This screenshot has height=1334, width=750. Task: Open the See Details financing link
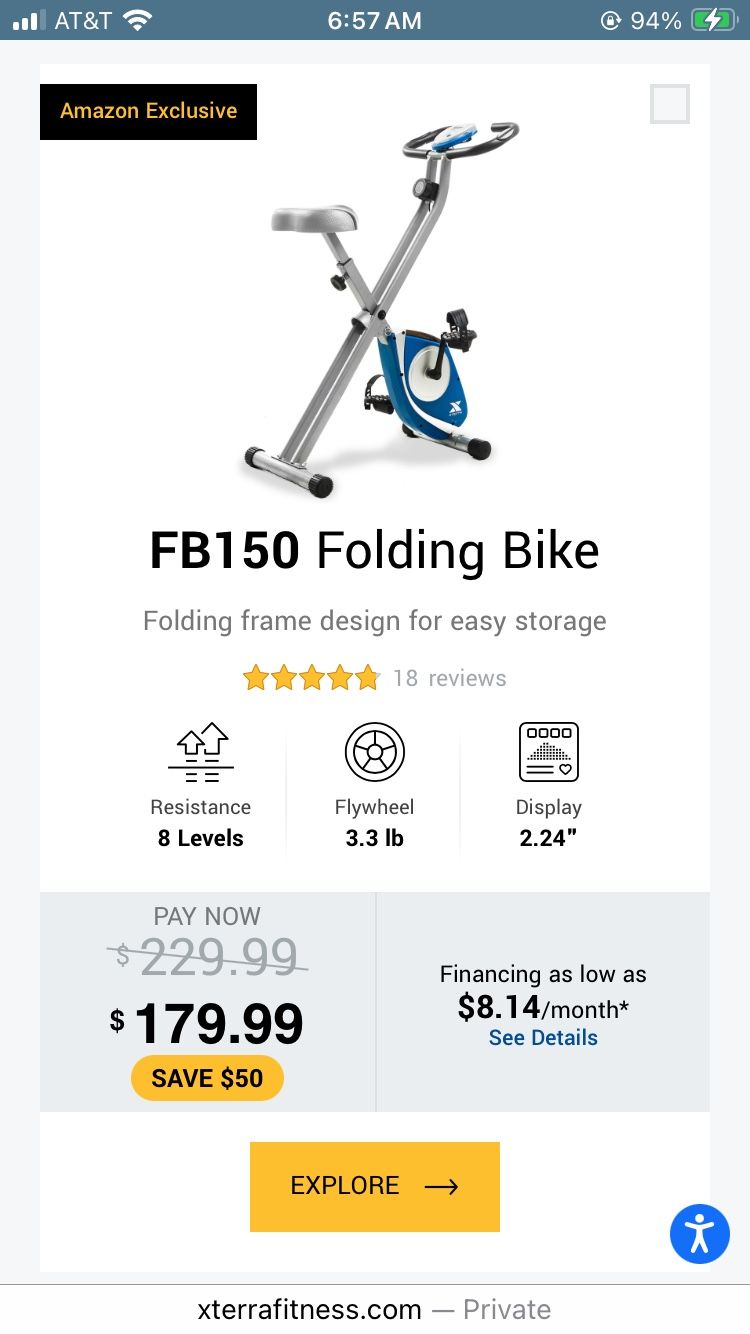pos(543,1037)
